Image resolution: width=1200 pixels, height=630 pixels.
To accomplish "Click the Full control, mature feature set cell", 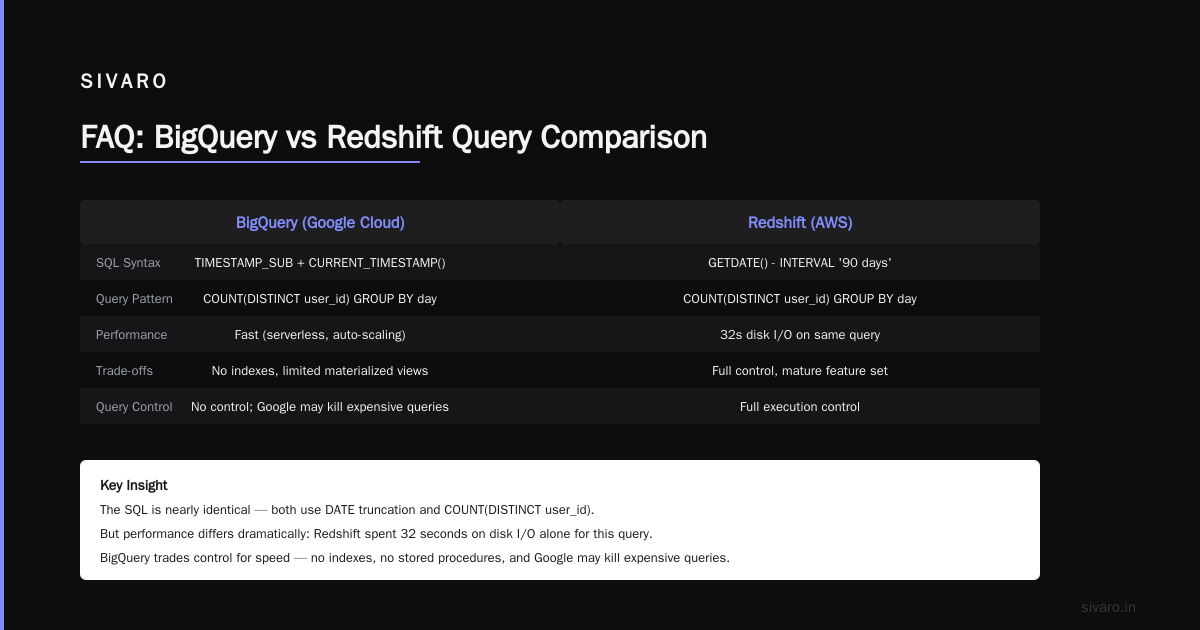I will click(x=800, y=370).
